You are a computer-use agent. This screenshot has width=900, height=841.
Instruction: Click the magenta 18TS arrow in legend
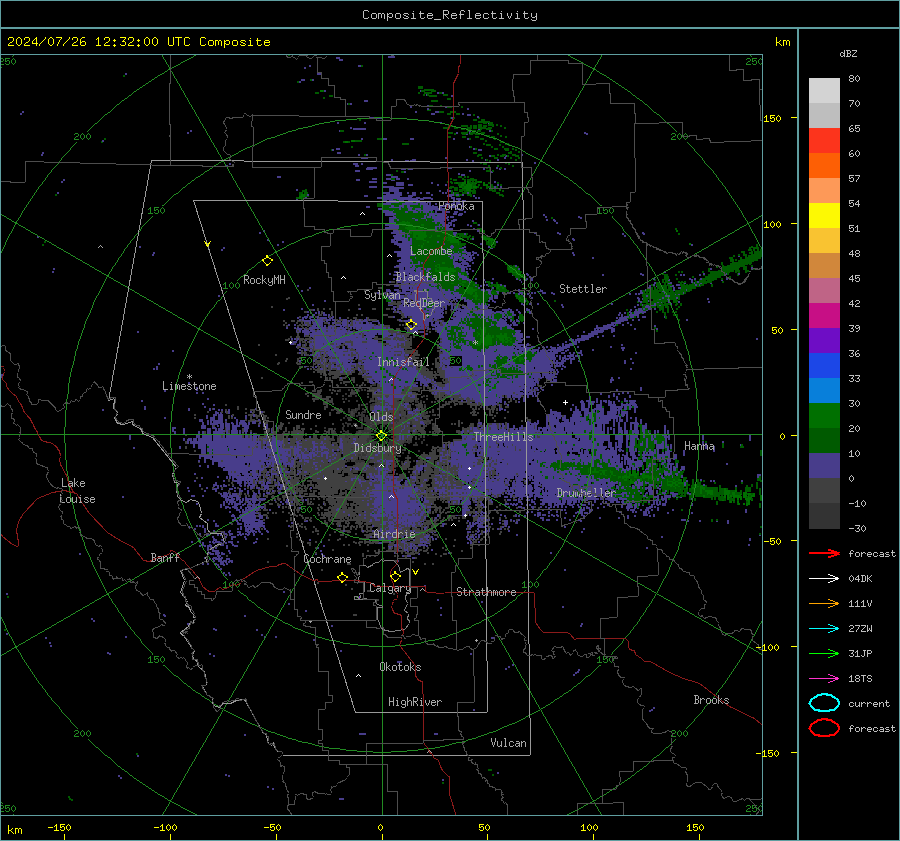coord(824,679)
